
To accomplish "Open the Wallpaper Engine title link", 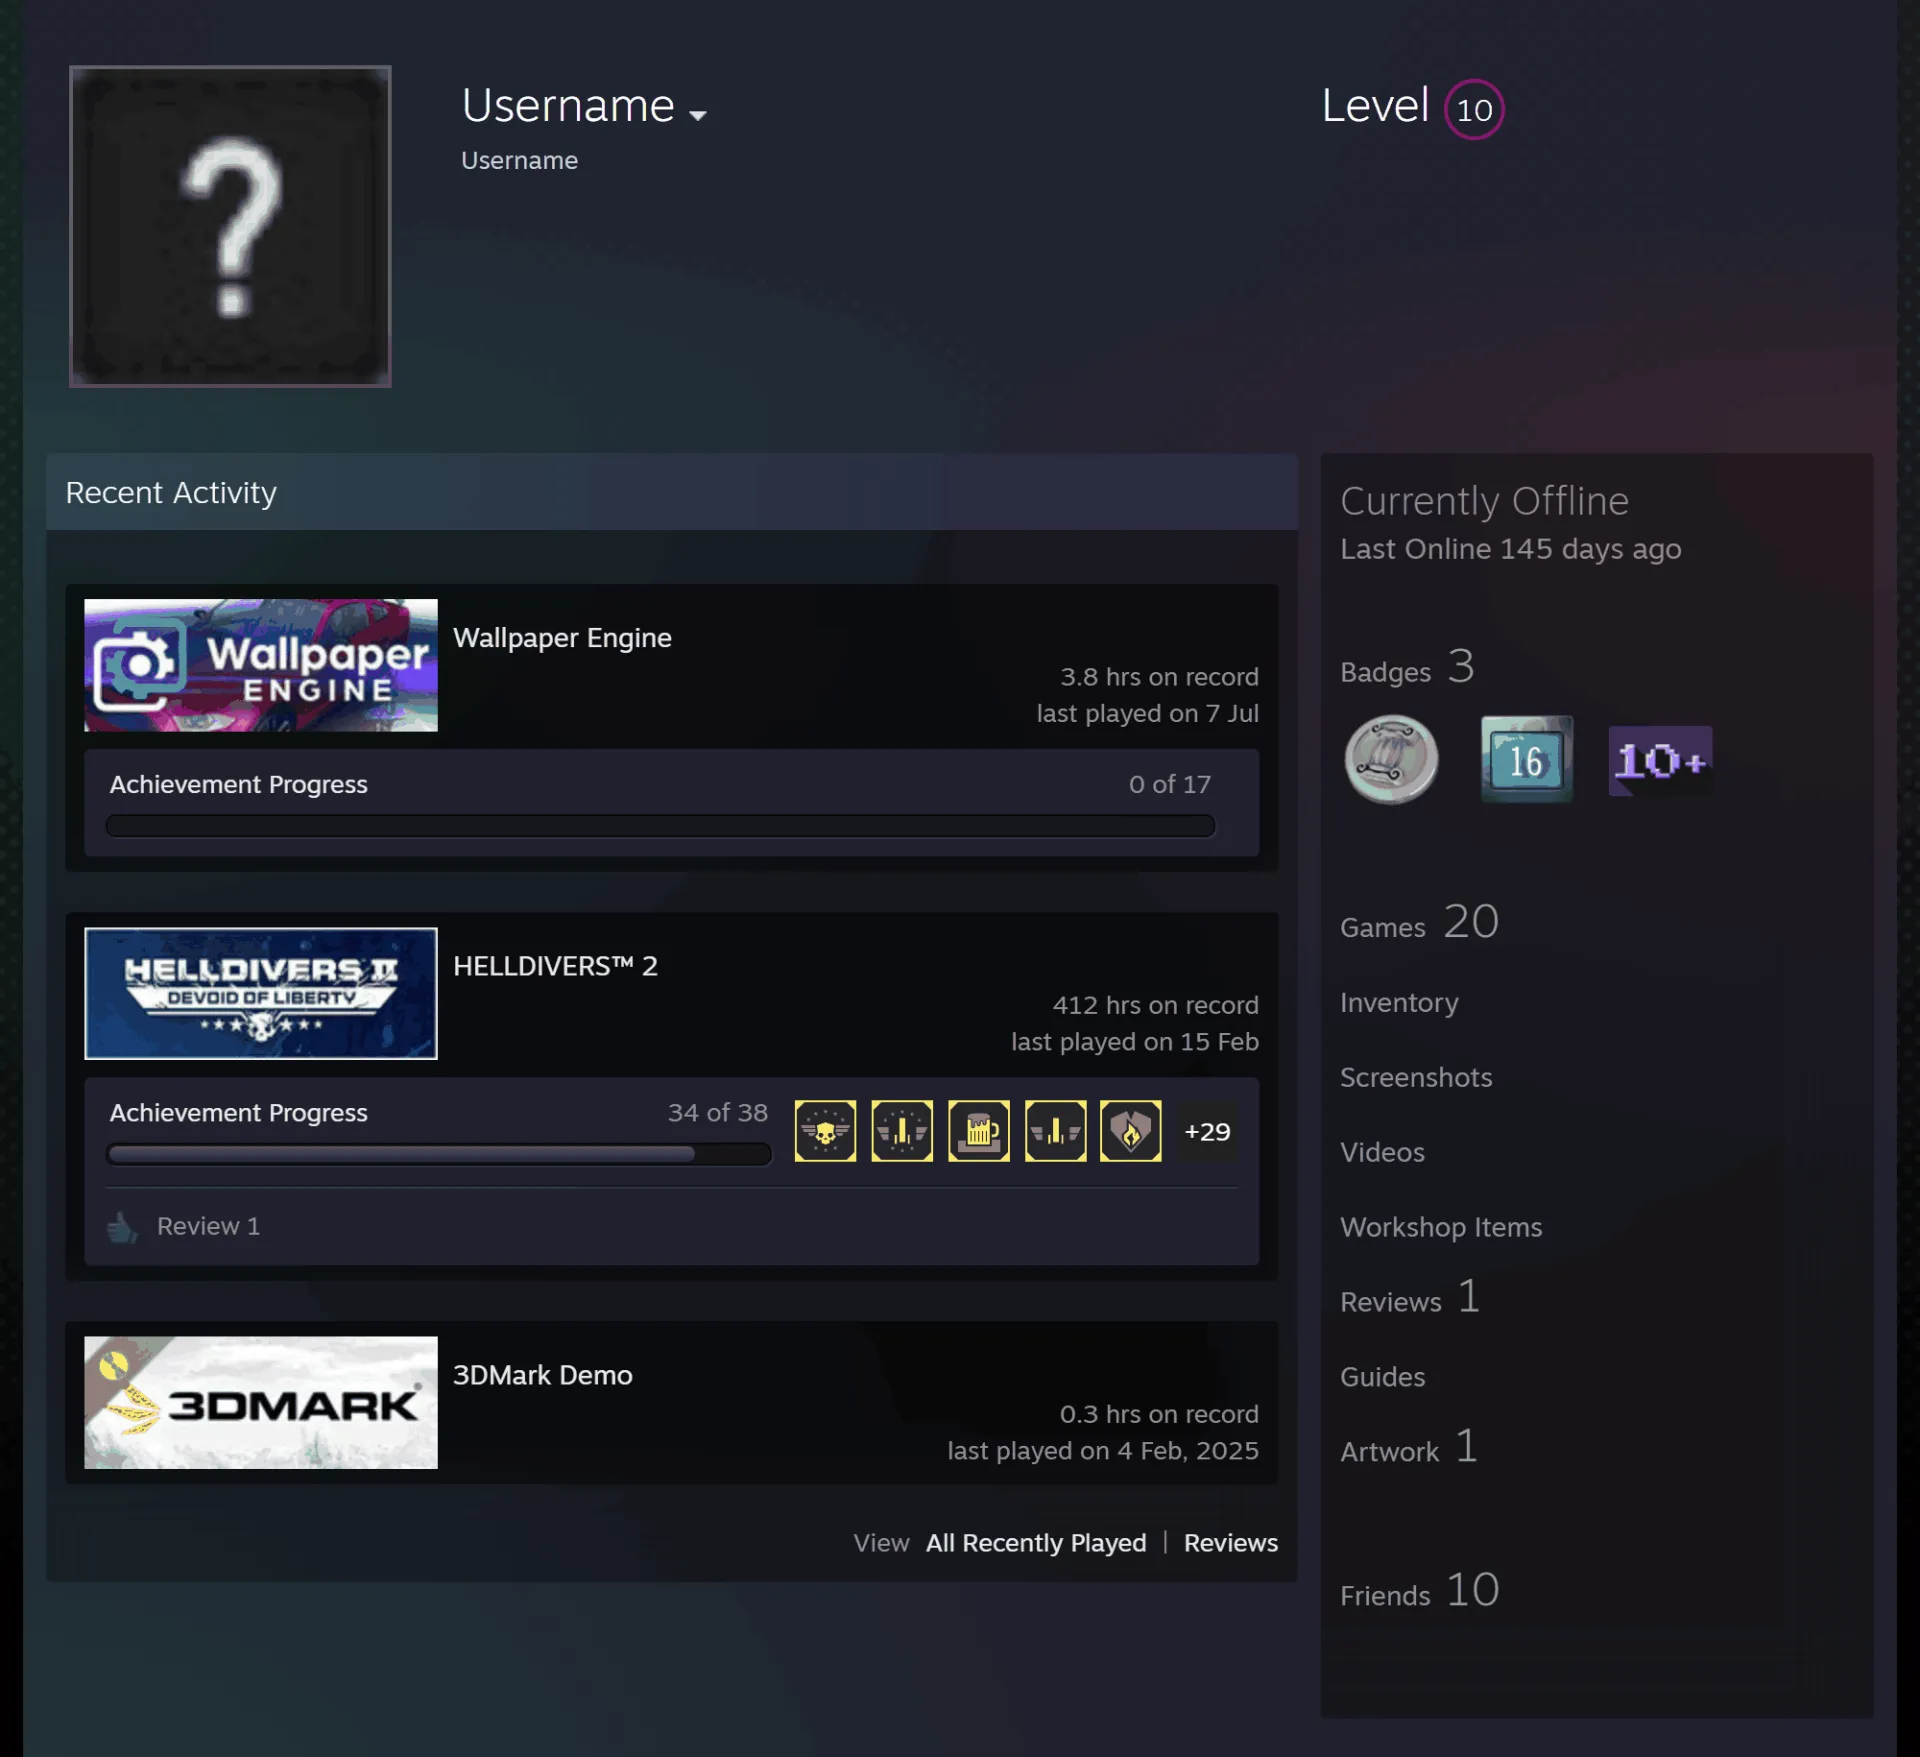I will [562, 638].
